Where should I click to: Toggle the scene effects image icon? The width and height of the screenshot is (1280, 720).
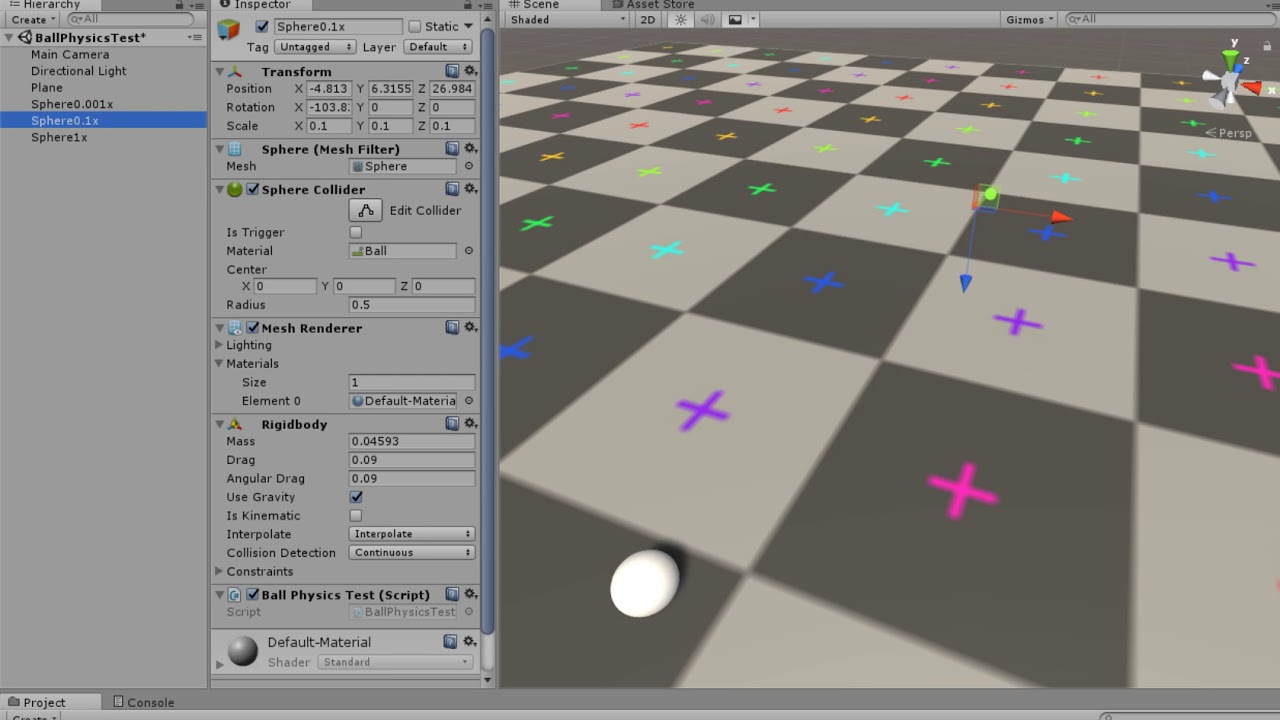736,19
